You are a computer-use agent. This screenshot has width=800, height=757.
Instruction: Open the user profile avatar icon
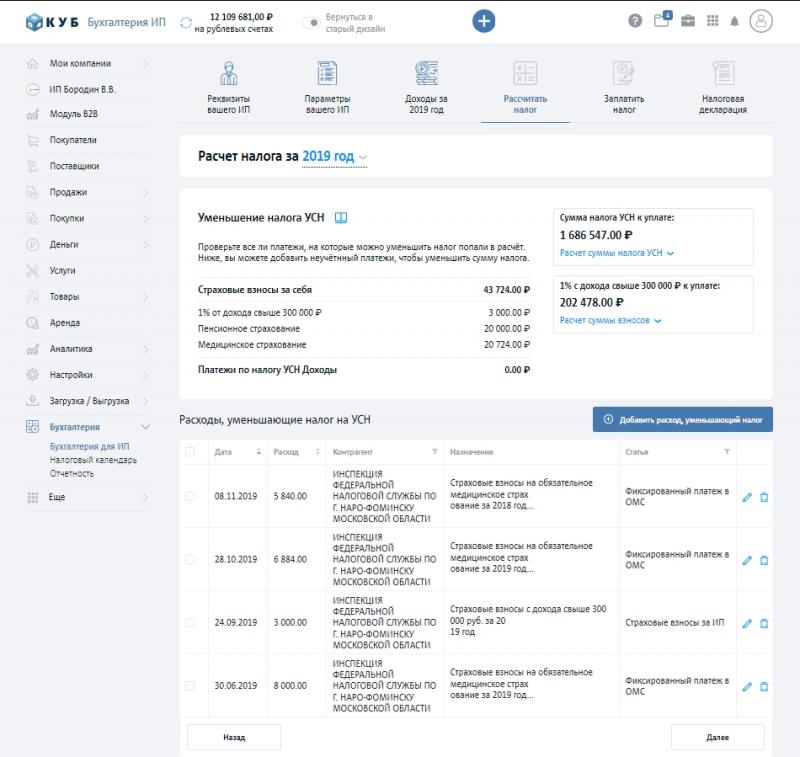click(762, 21)
